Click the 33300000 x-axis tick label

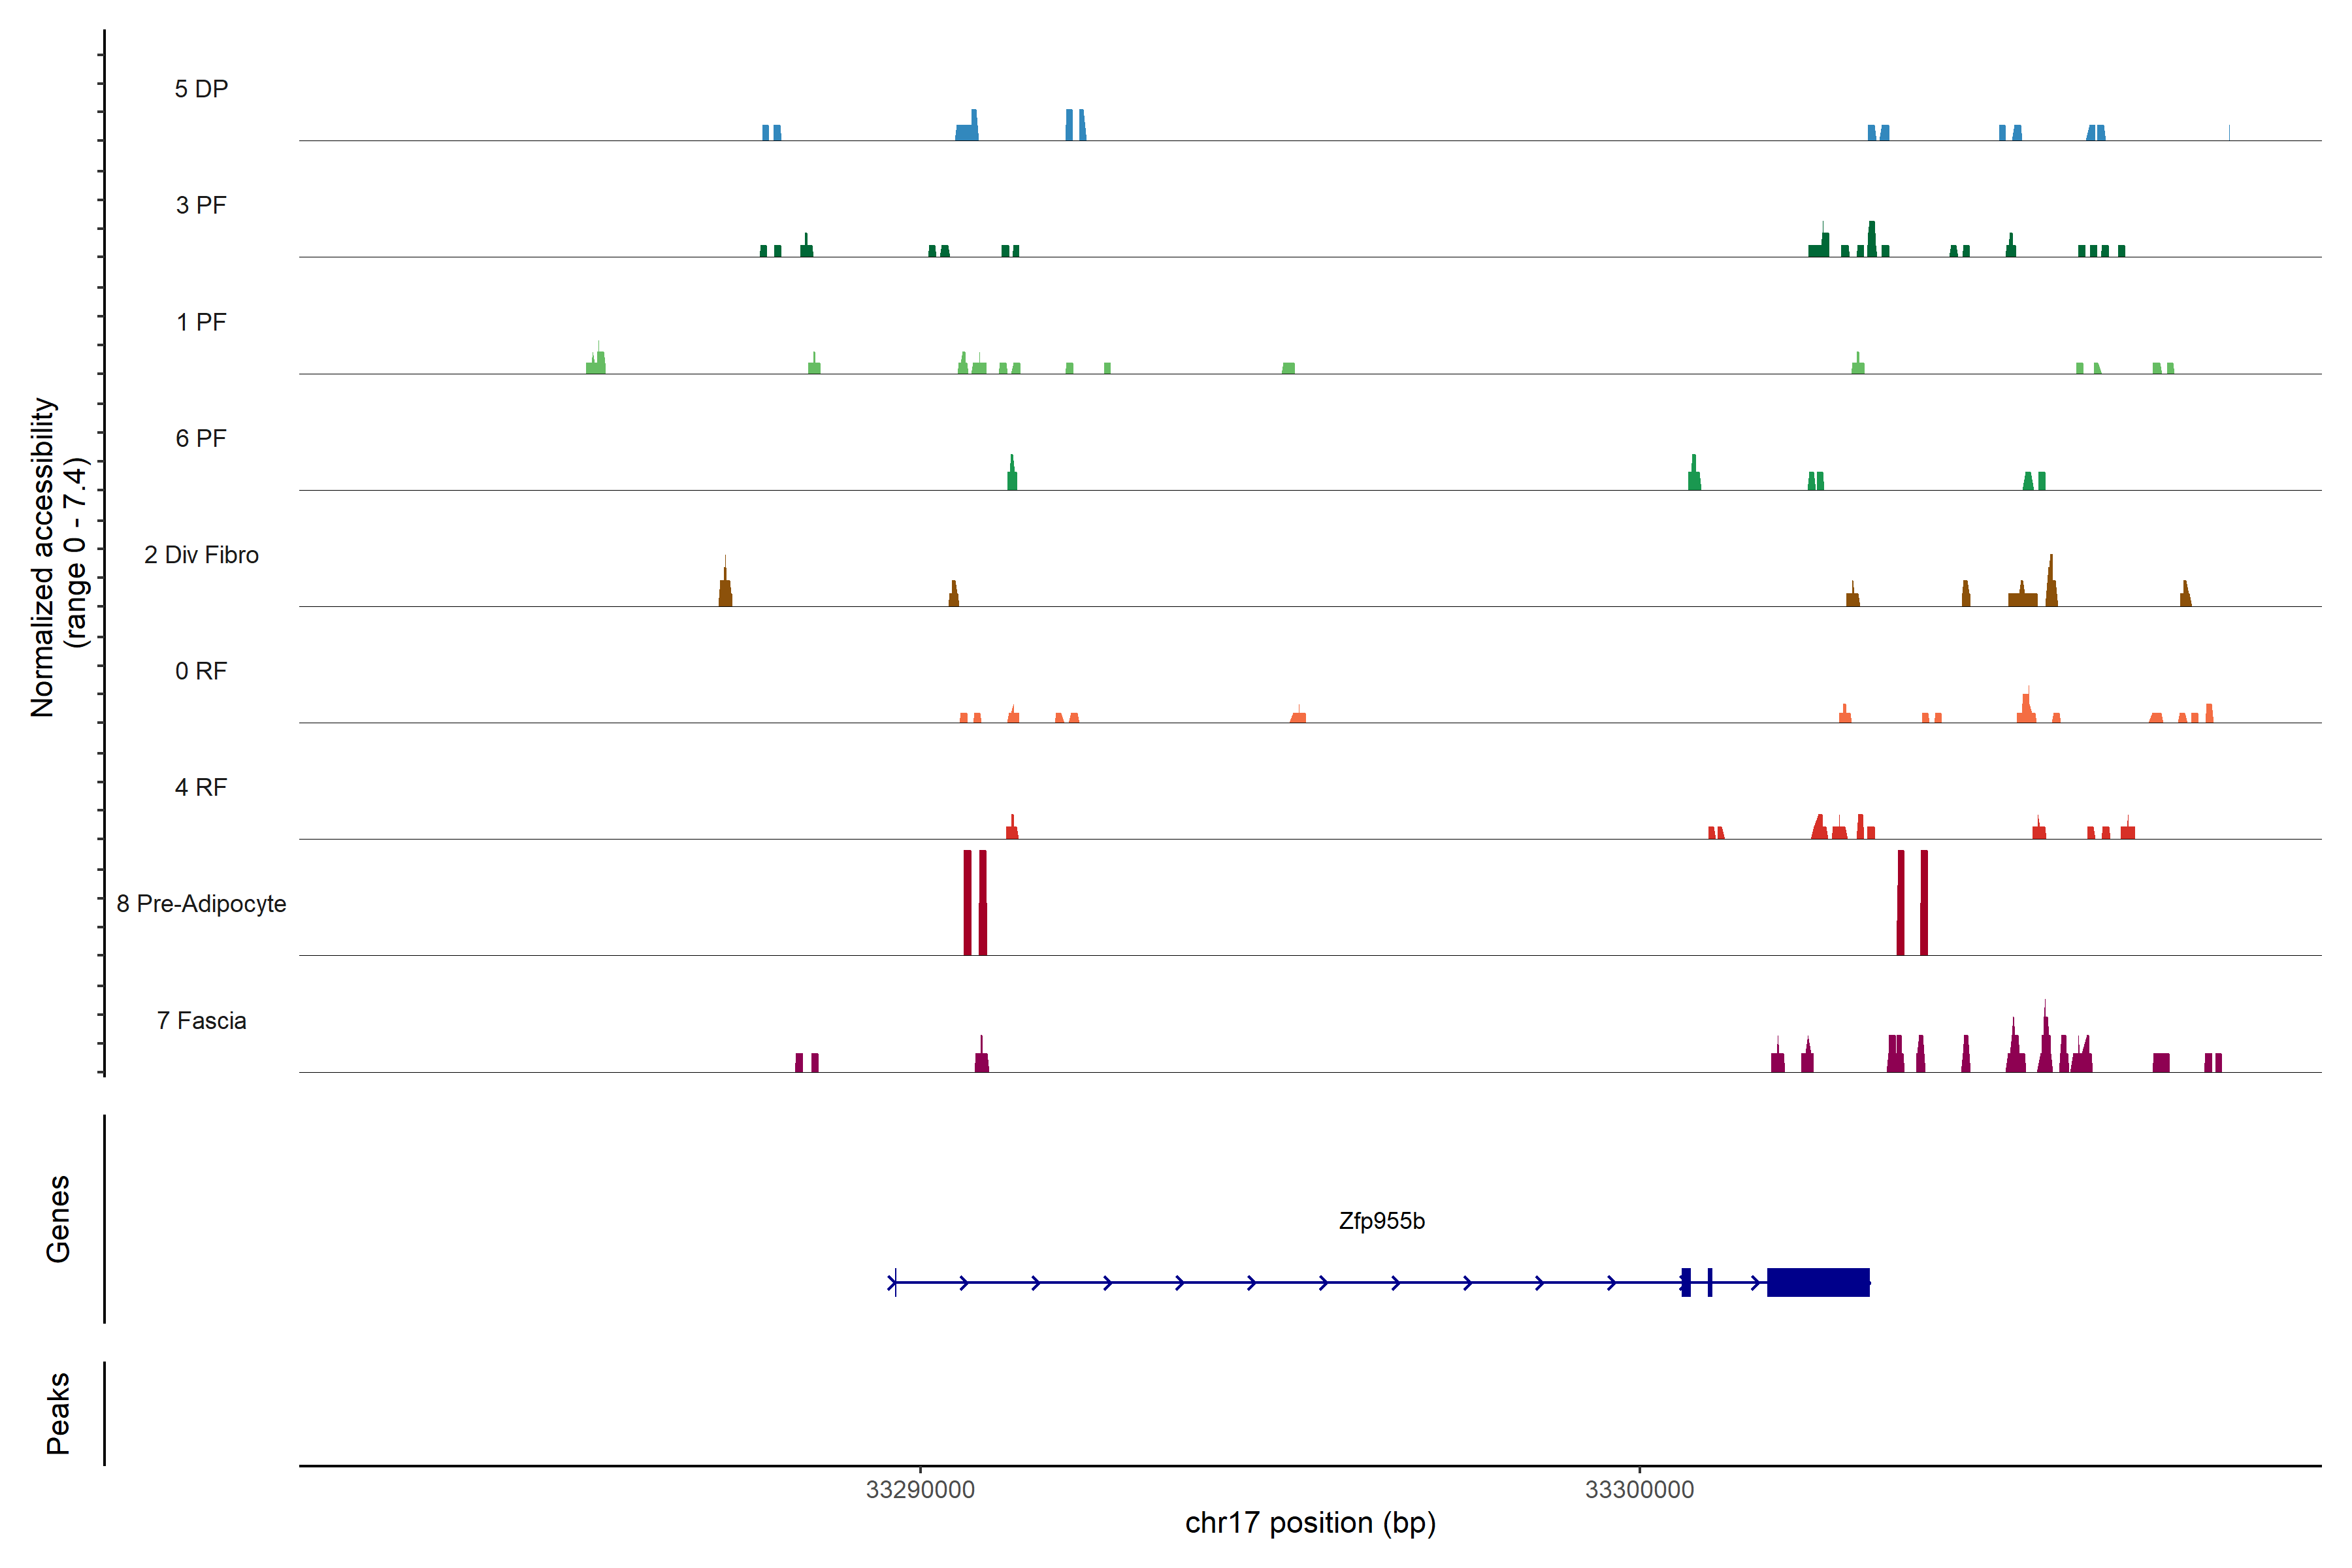[1639, 1489]
